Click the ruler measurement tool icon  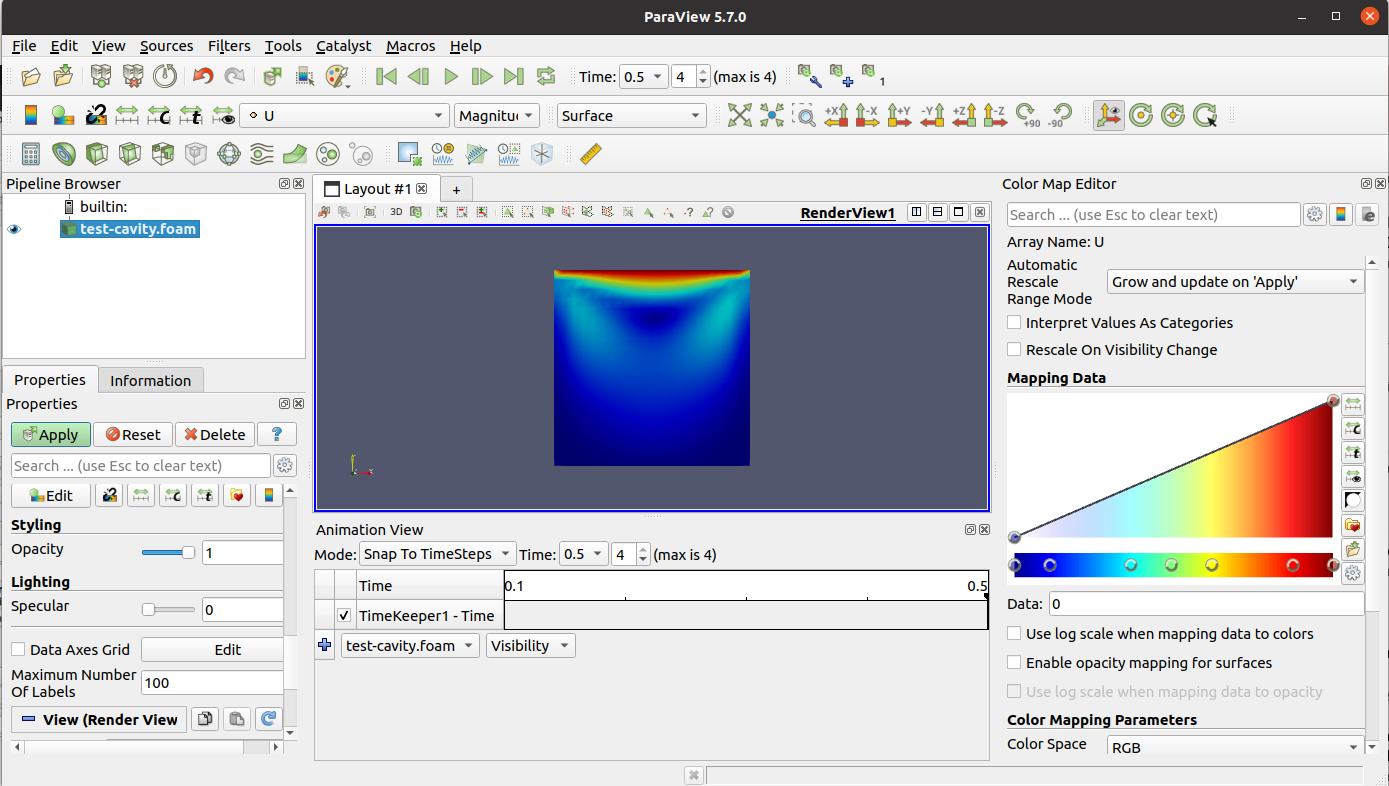click(x=591, y=154)
